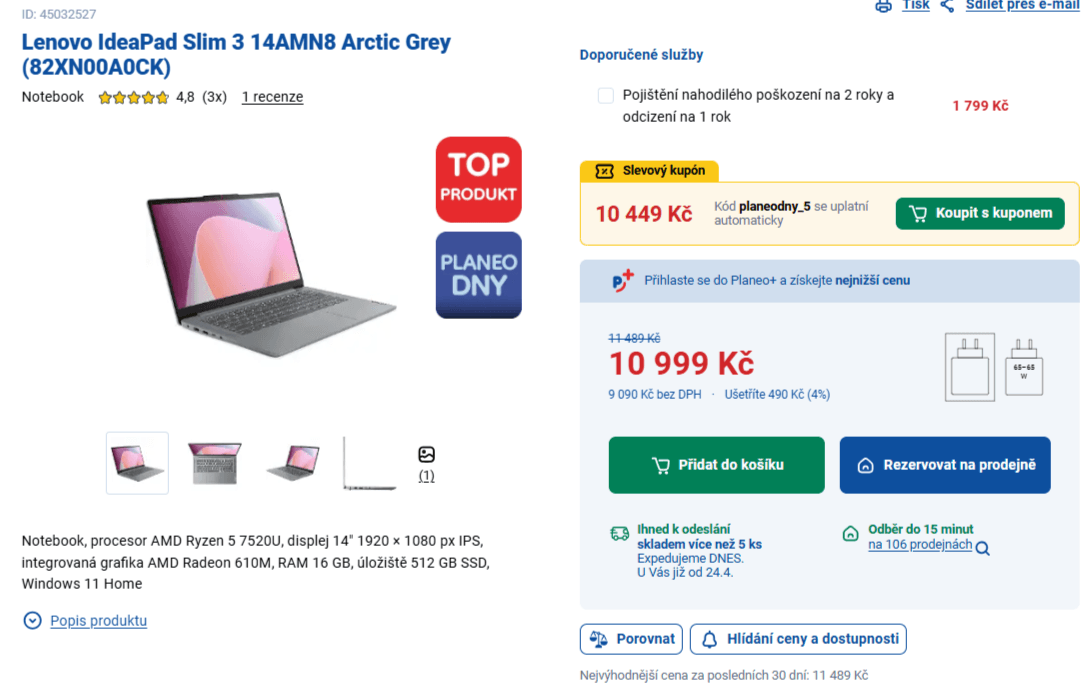Click the cart icon on Přidat do košíku

tap(660, 465)
